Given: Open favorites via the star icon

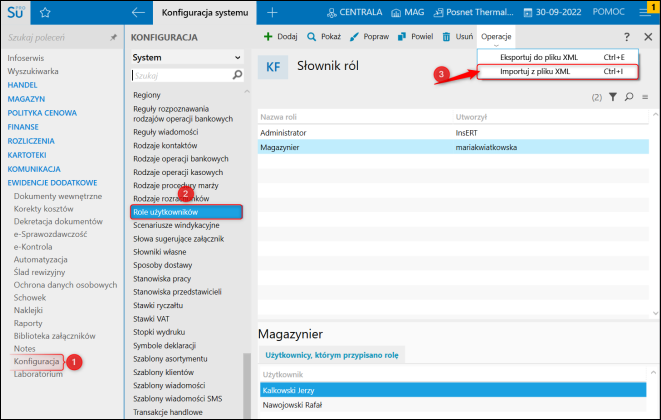Looking at the screenshot, I should [x=45, y=13].
